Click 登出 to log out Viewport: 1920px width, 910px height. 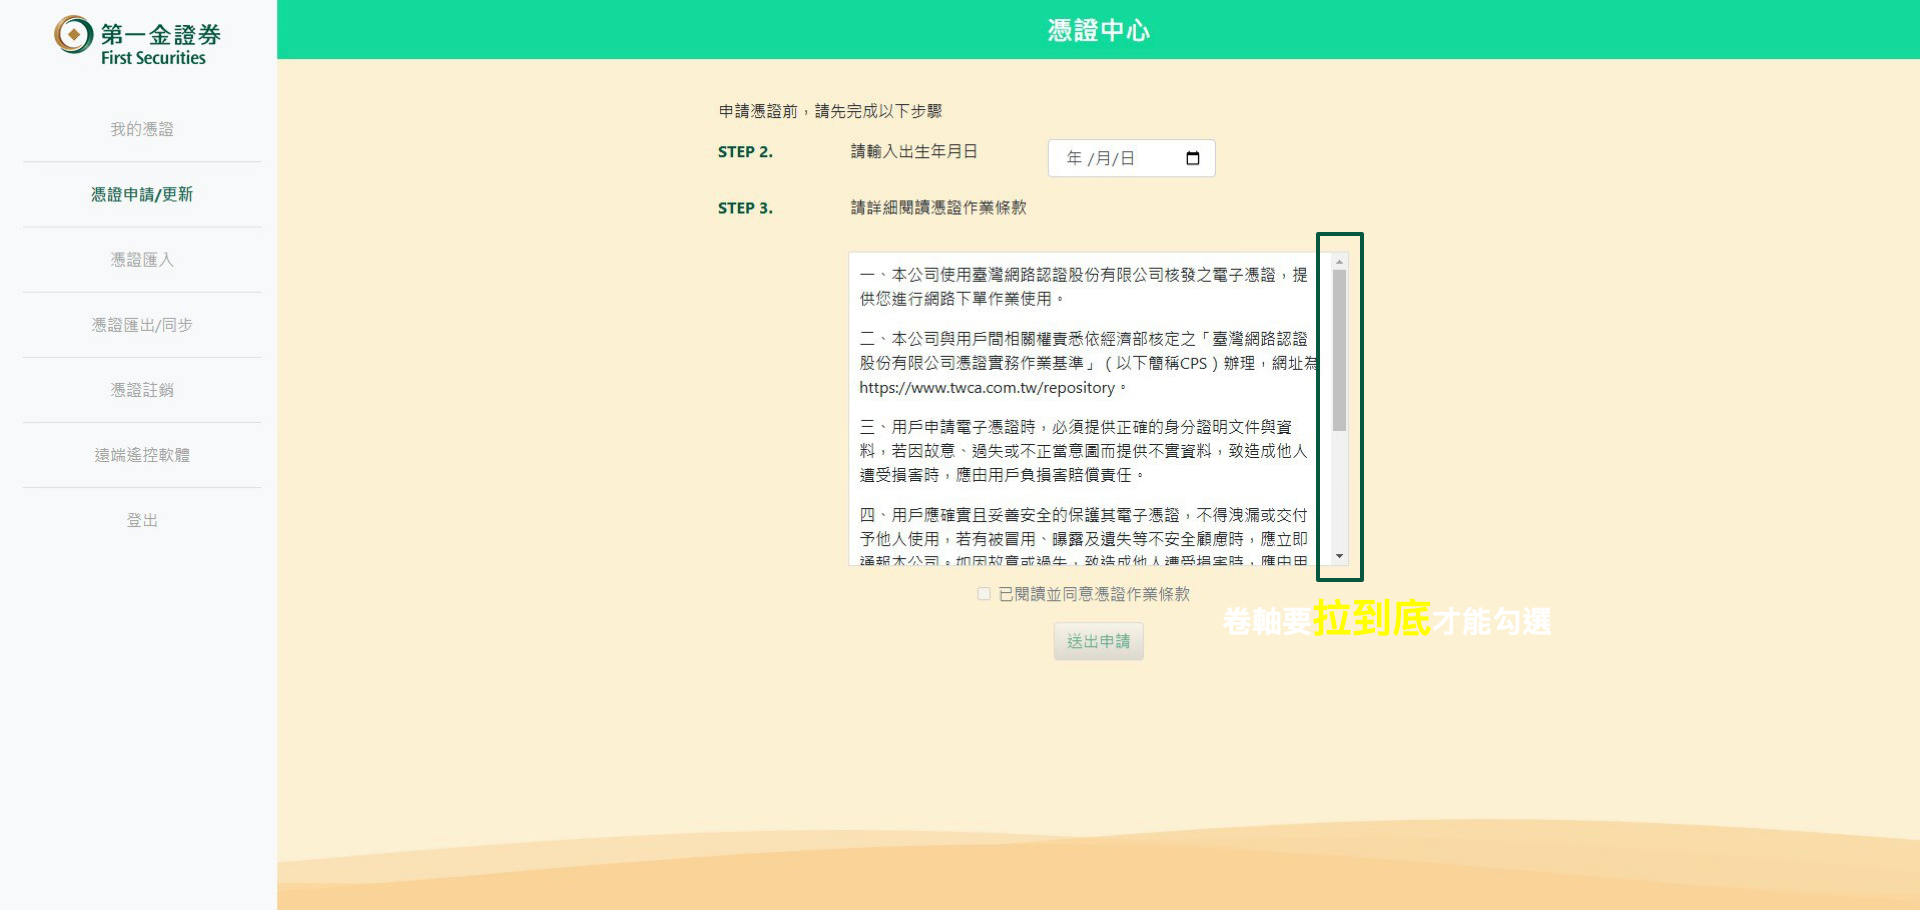[142, 519]
